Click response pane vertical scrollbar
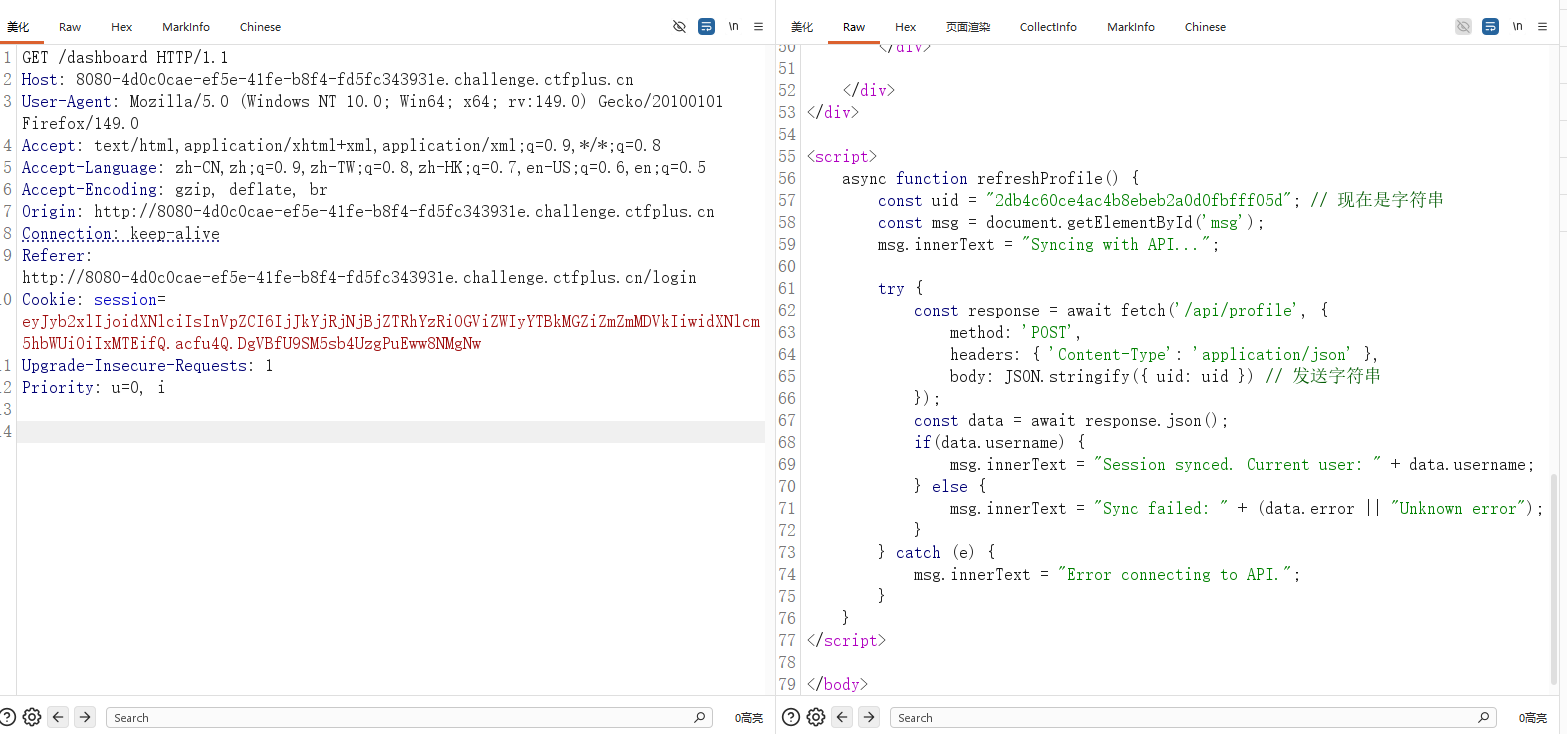The image size is (1567, 734). tap(1556, 580)
